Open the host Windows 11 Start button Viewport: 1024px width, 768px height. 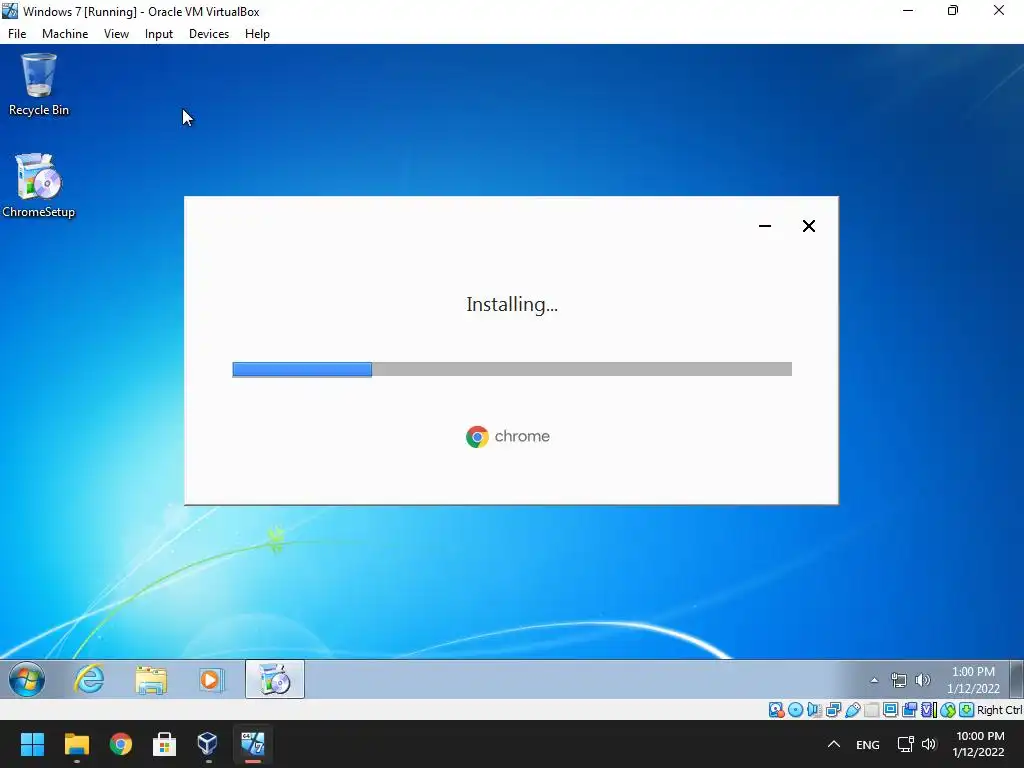[32, 744]
